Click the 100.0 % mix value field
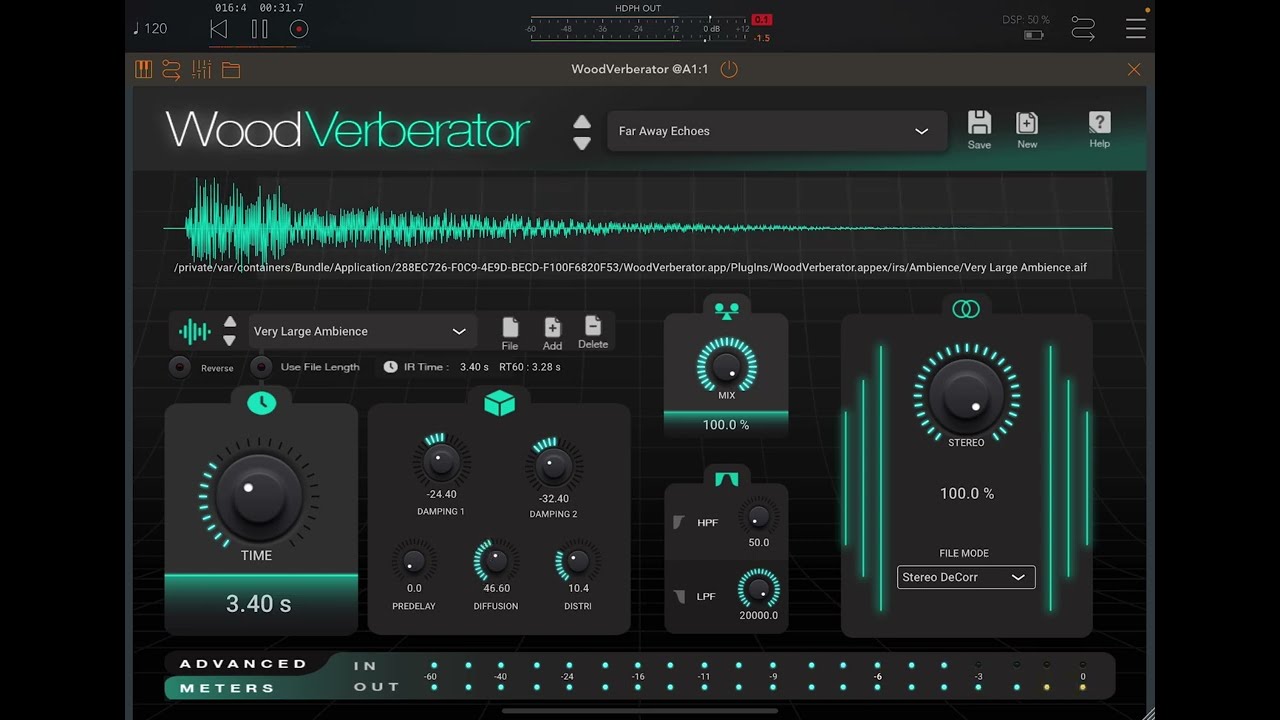1280x720 pixels. tap(726, 425)
